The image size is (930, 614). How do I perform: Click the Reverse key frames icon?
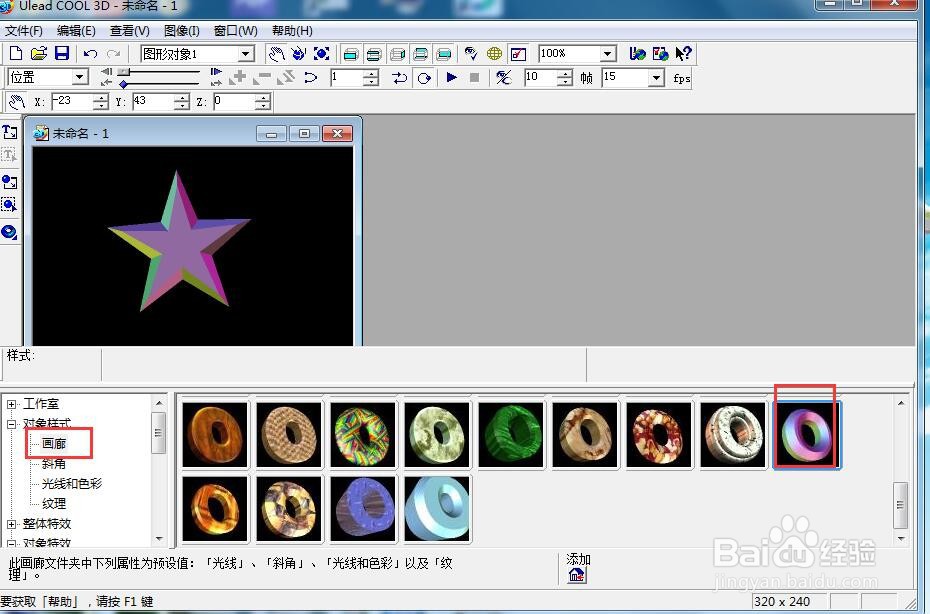pyautogui.click(x=286, y=77)
